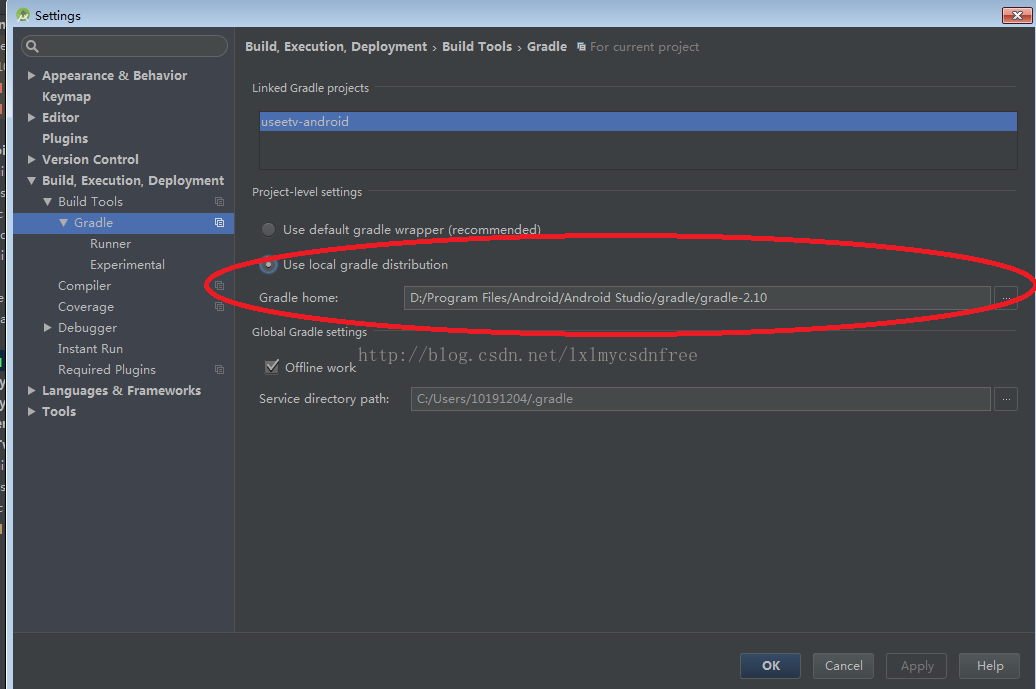Click the Help button
The width and height of the screenshot is (1036, 689).
tap(989, 666)
